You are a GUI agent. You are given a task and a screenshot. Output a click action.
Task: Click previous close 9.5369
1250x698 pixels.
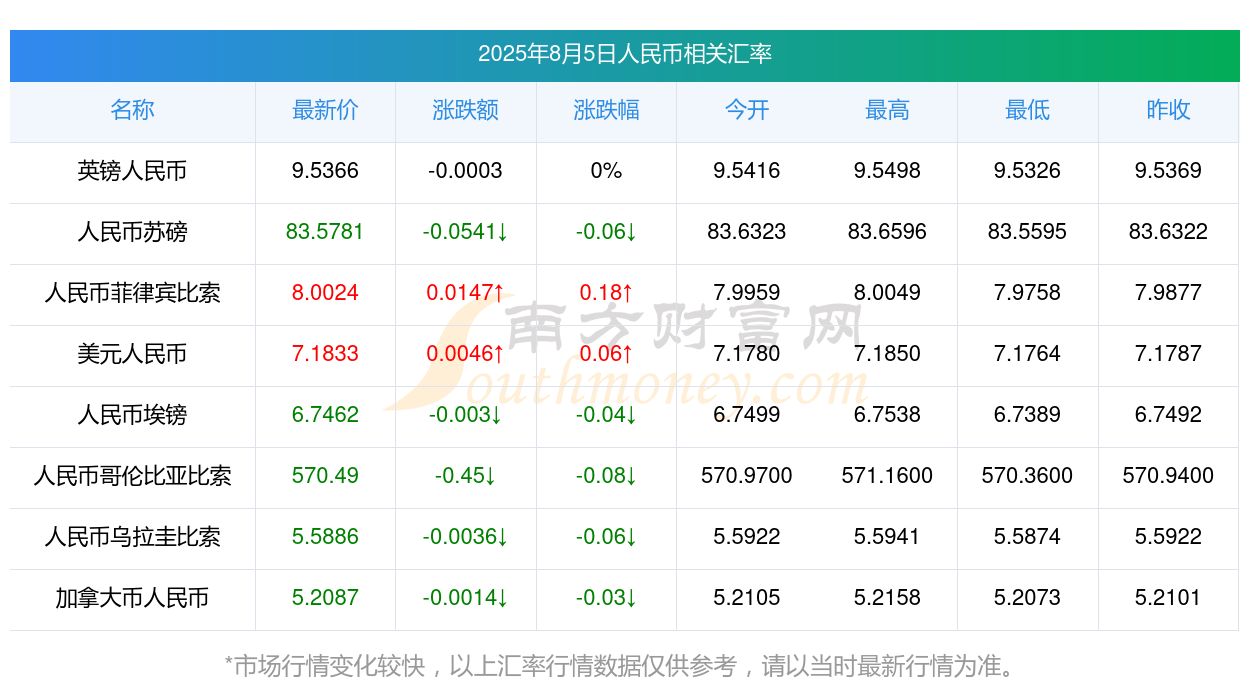(1168, 171)
